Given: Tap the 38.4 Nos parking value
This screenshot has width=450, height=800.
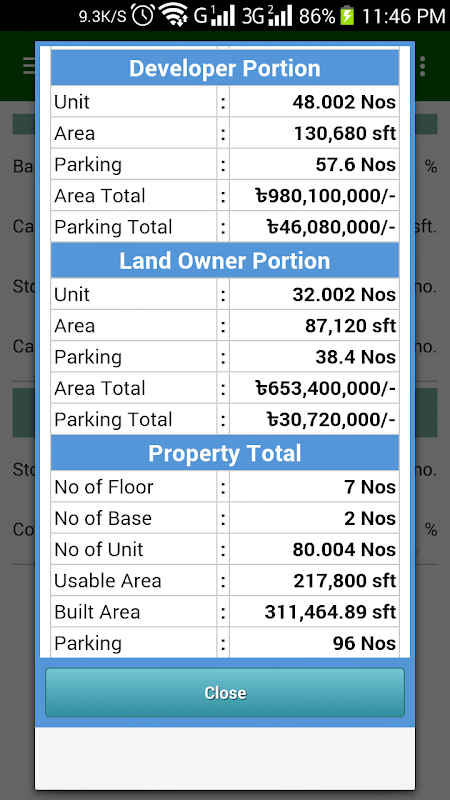Looking at the screenshot, I should (x=356, y=357).
